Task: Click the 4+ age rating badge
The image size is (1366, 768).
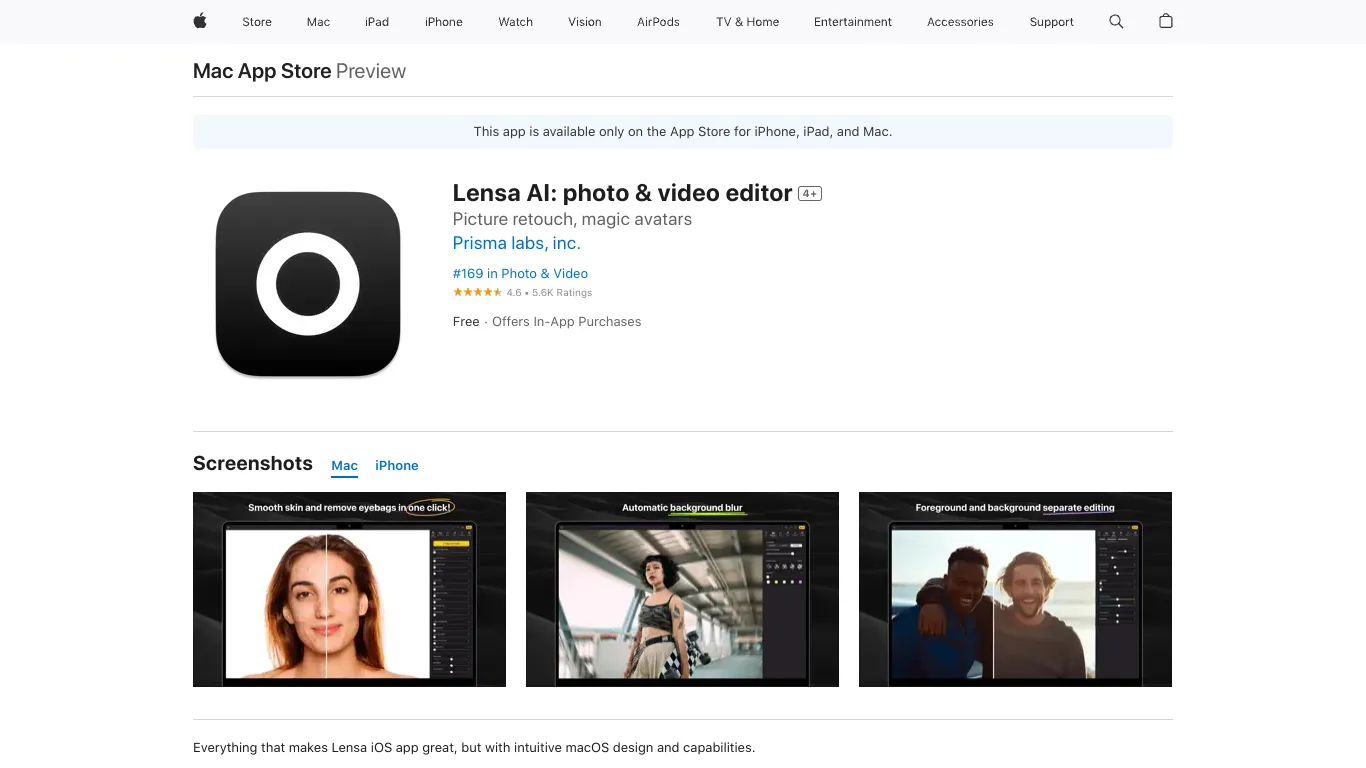Action: [x=810, y=194]
